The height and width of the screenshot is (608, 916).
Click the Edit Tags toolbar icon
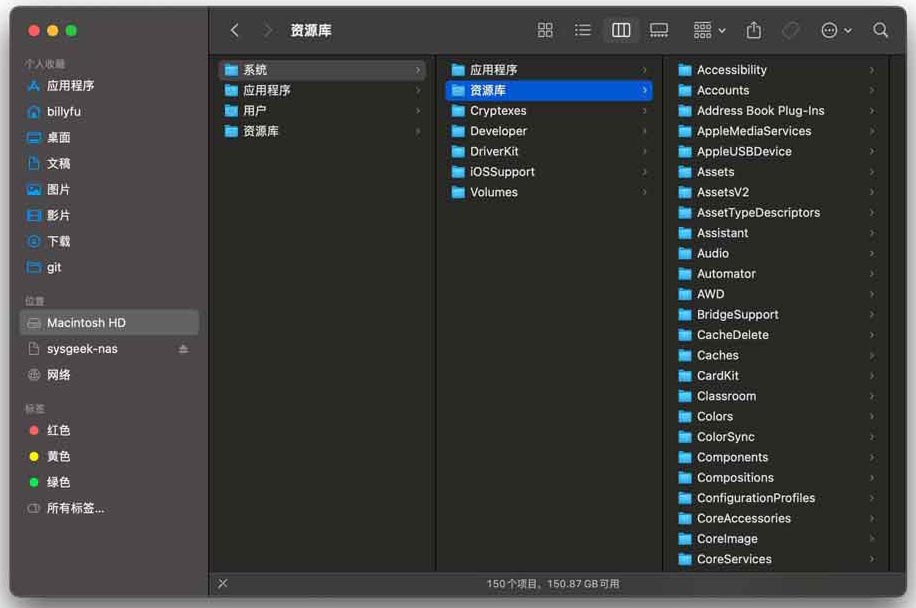[790, 31]
